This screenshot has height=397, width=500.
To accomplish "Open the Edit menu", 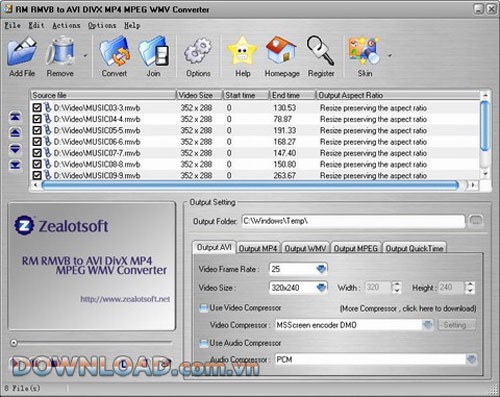I will tap(36, 25).
